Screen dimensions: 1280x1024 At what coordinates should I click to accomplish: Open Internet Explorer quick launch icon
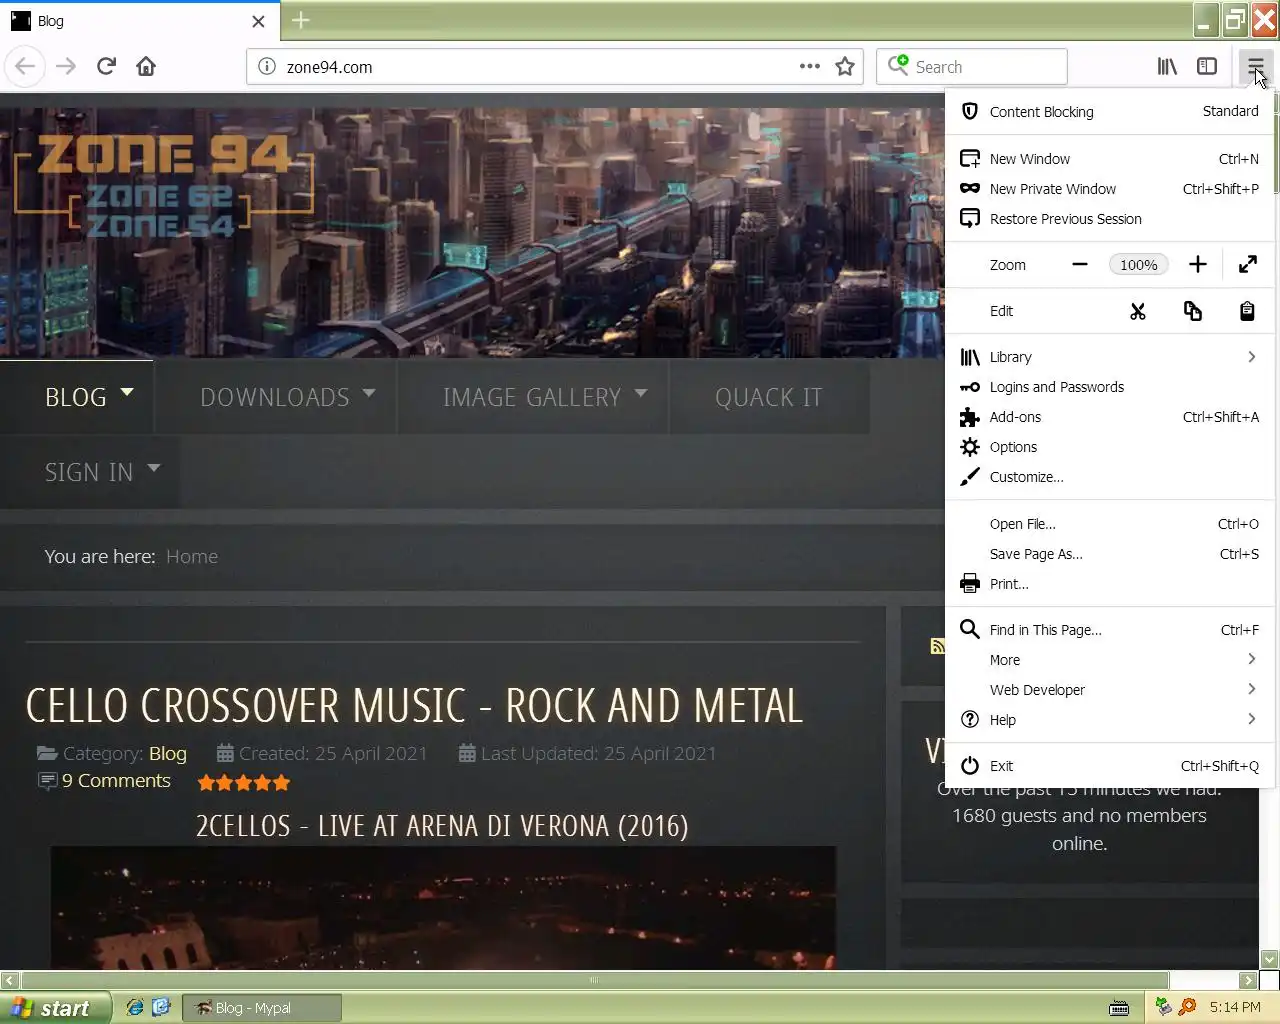click(135, 1007)
